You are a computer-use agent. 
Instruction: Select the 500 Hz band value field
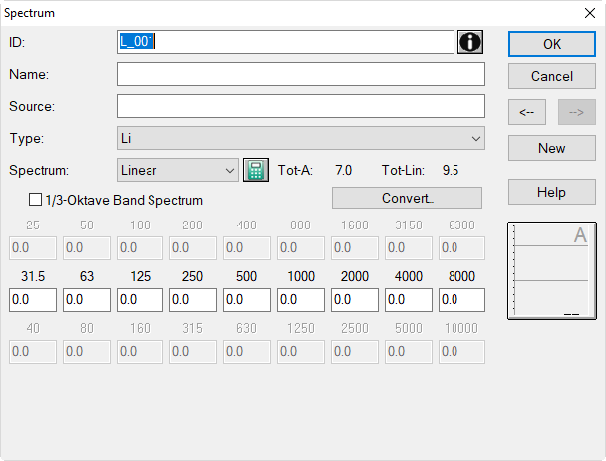pyautogui.click(x=247, y=299)
